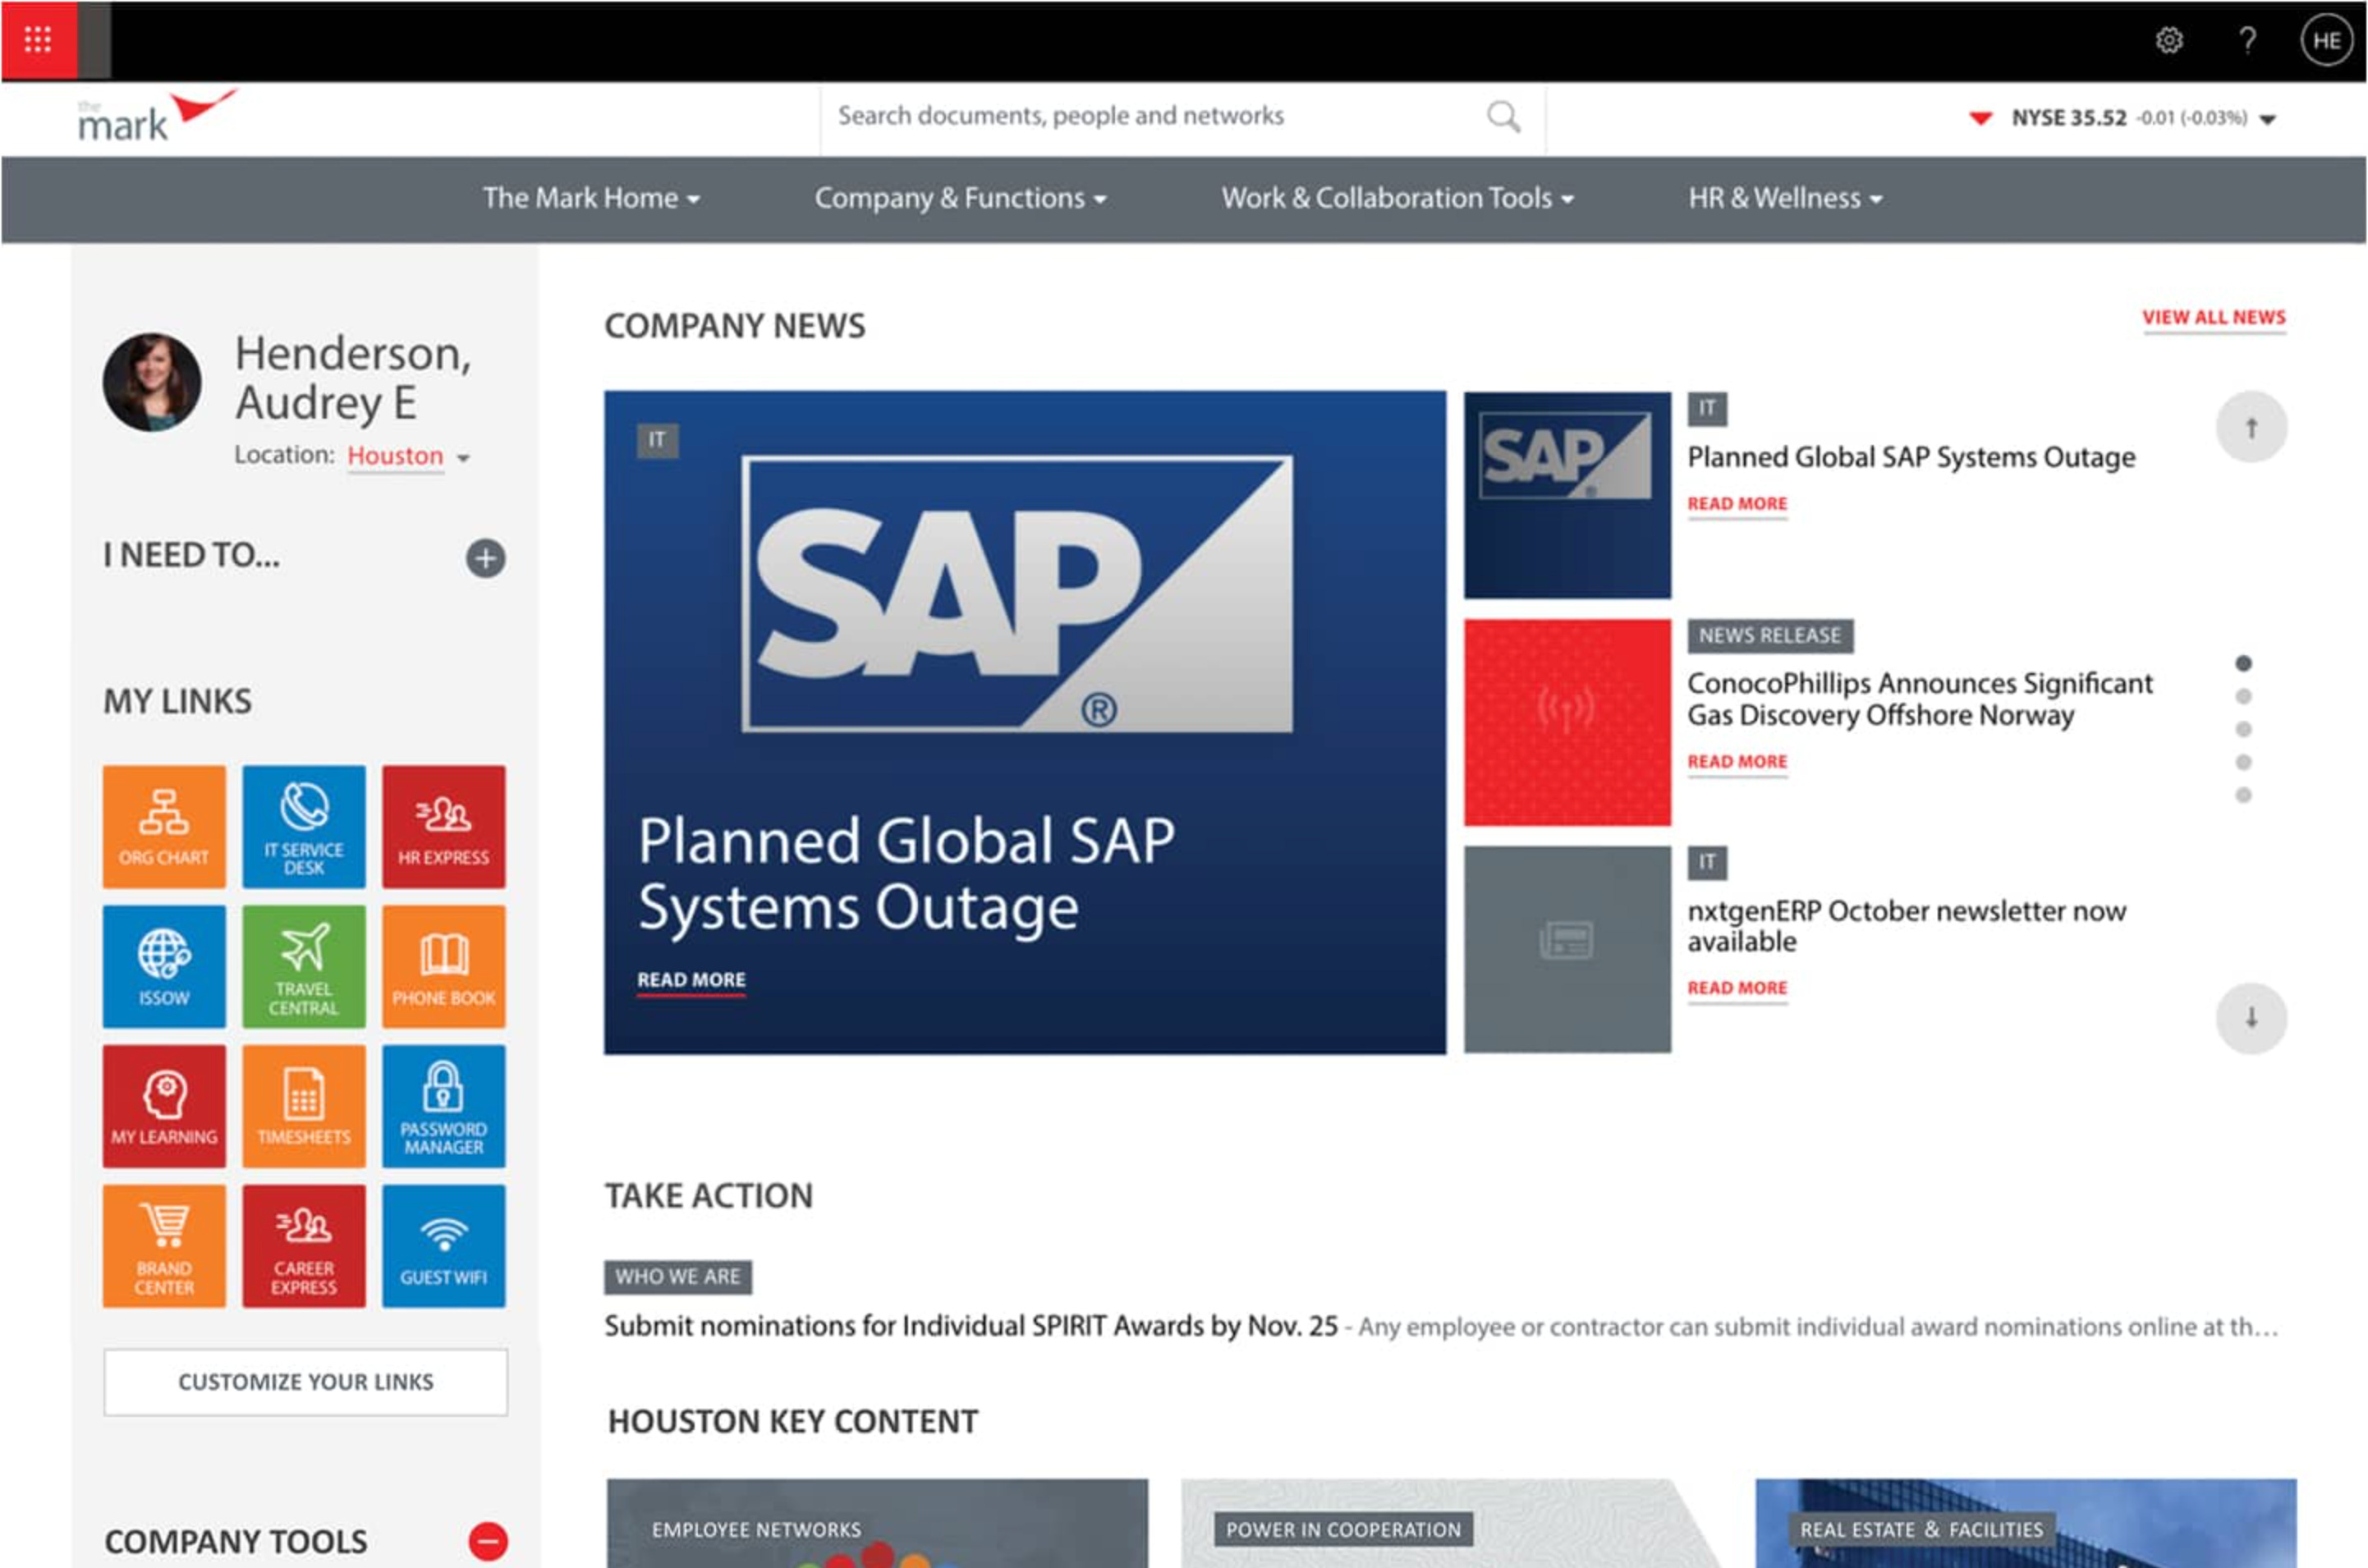2368x1568 pixels.
Task: Collapse the Company Tools section
Action: tap(488, 1541)
